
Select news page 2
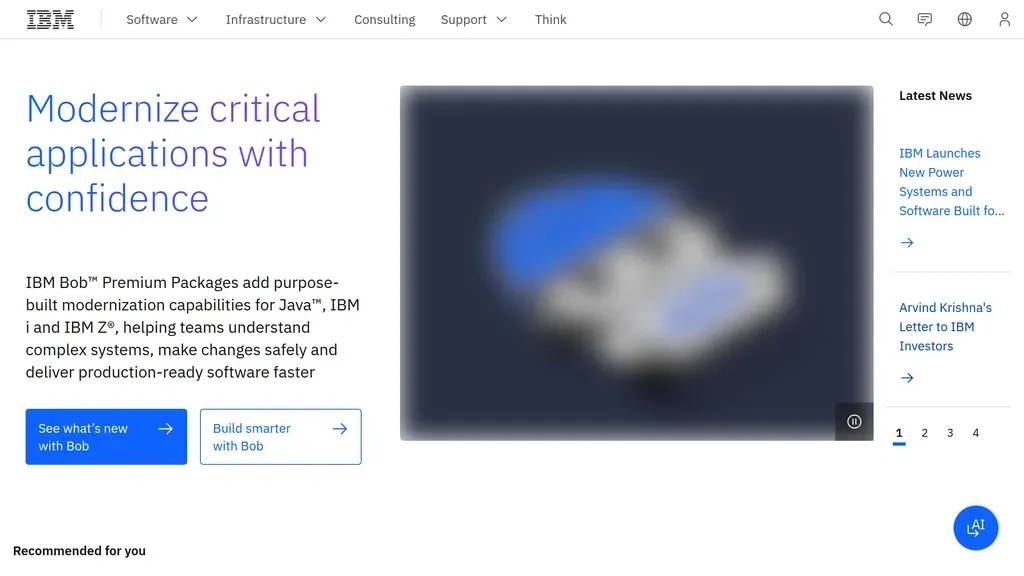[925, 433]
